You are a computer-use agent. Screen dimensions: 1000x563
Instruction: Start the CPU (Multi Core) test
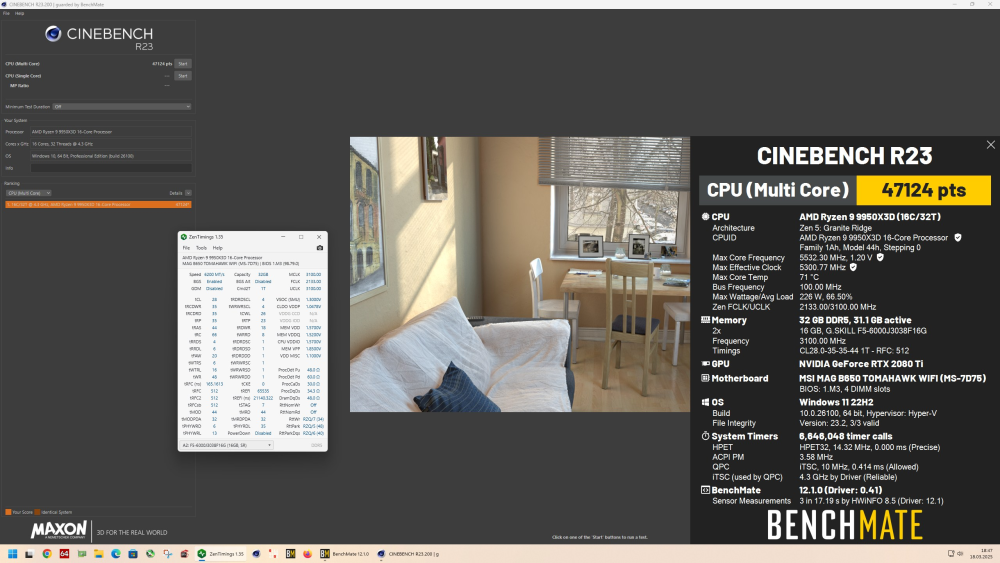182,64
